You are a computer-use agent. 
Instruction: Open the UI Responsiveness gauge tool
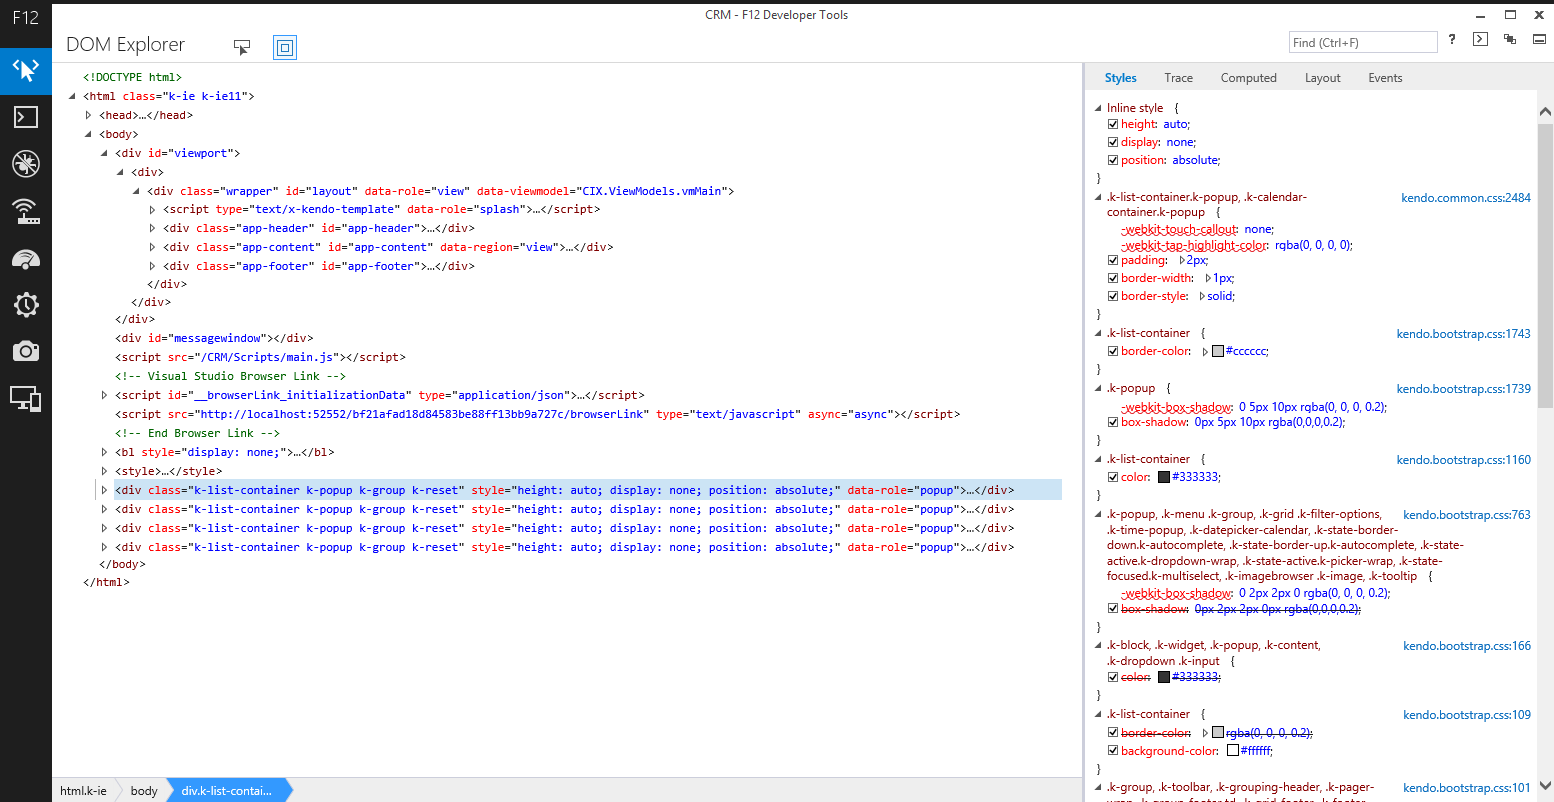(x=26, y=258)
